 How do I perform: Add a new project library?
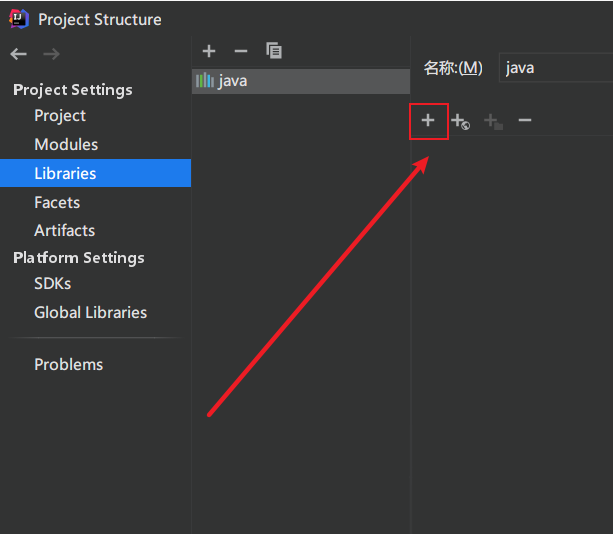[x=209, y=51]
